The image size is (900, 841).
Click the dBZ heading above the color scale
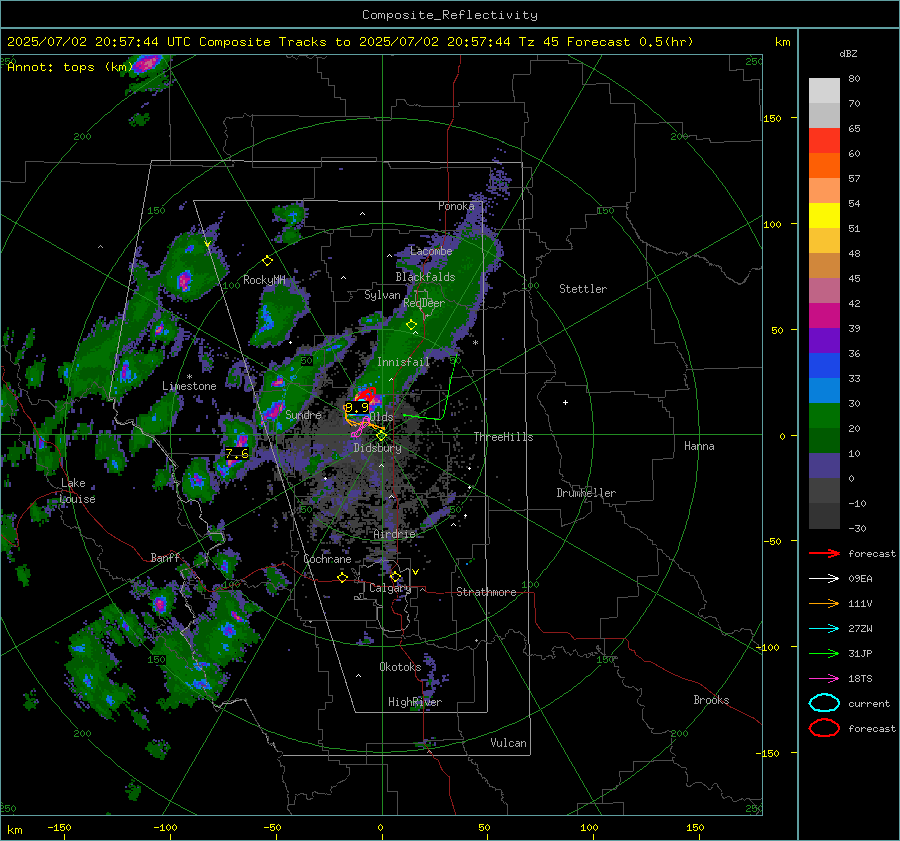pyautogui.click(x=848, y=53)
